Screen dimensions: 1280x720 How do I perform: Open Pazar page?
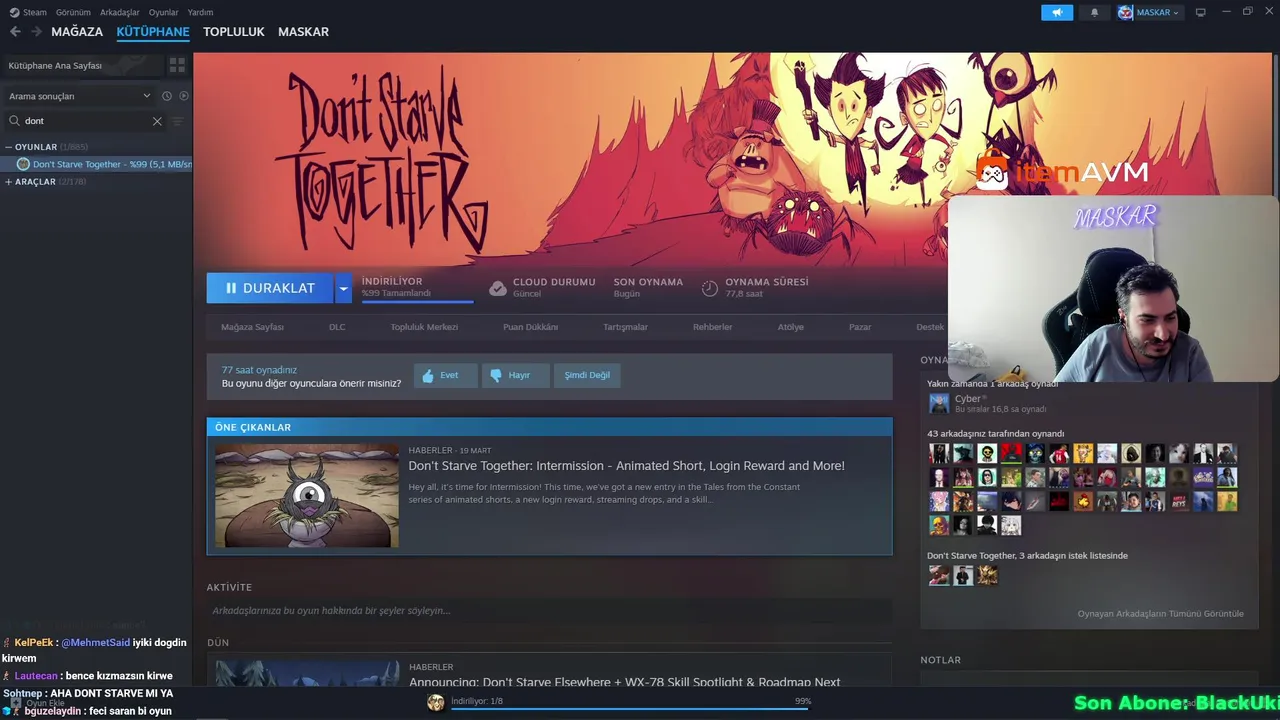point(860,327)
